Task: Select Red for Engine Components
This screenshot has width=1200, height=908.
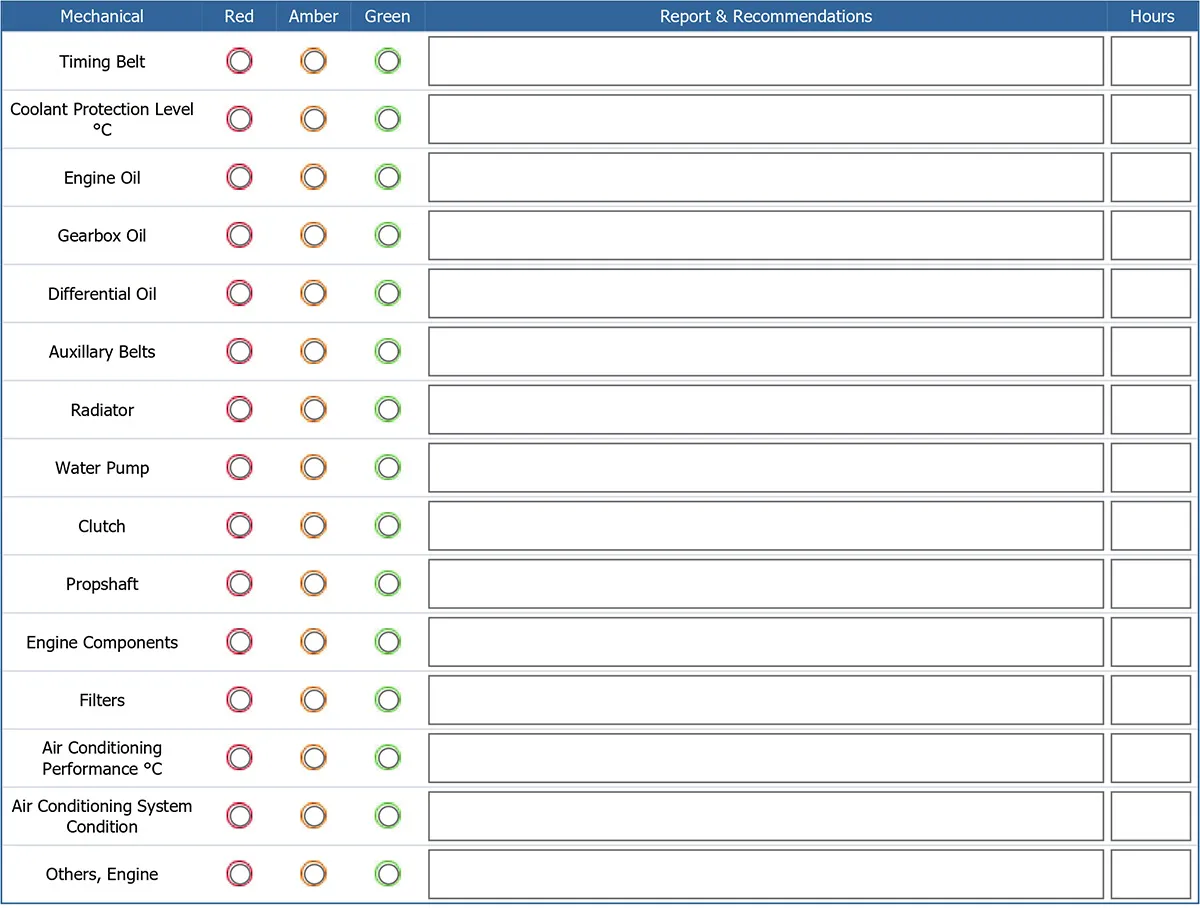Action: pyautogui.click(x=240, y=642)
